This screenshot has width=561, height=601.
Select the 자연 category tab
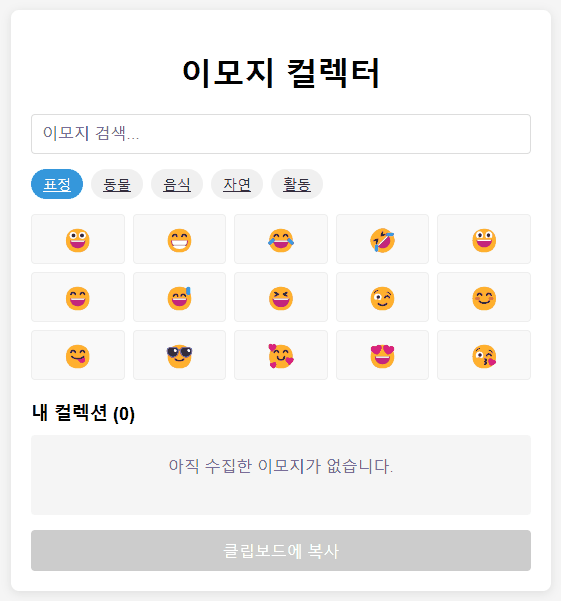click(237, 184)
